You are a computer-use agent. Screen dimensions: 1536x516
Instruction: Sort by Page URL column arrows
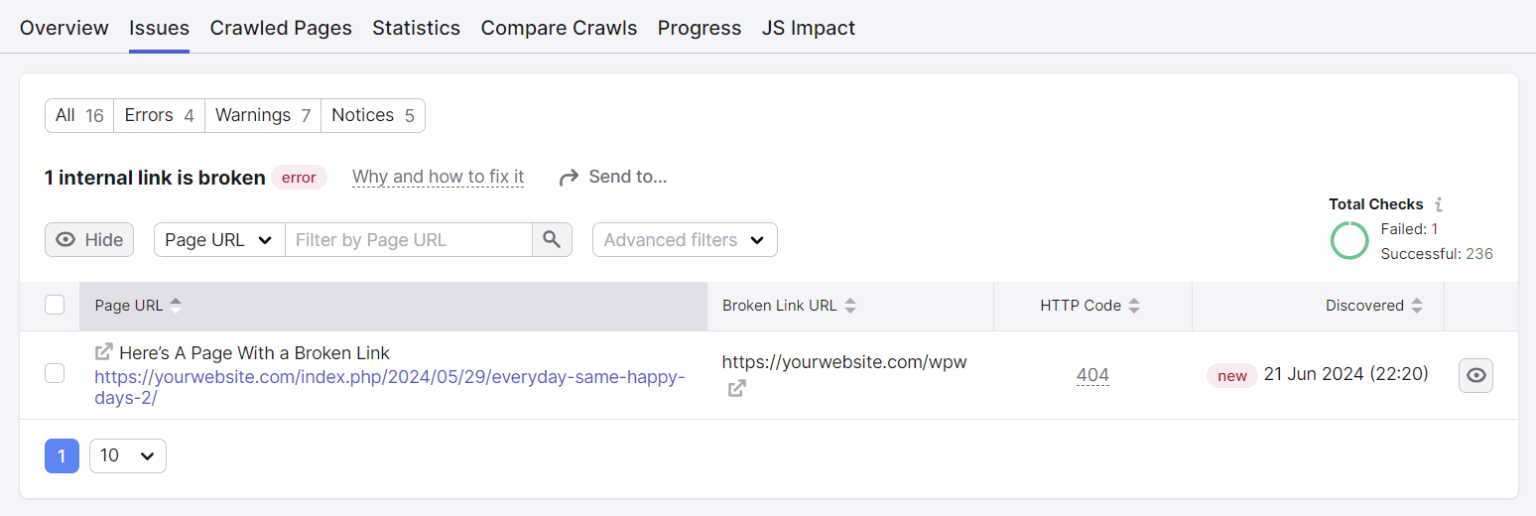click(x=176, y=306)
